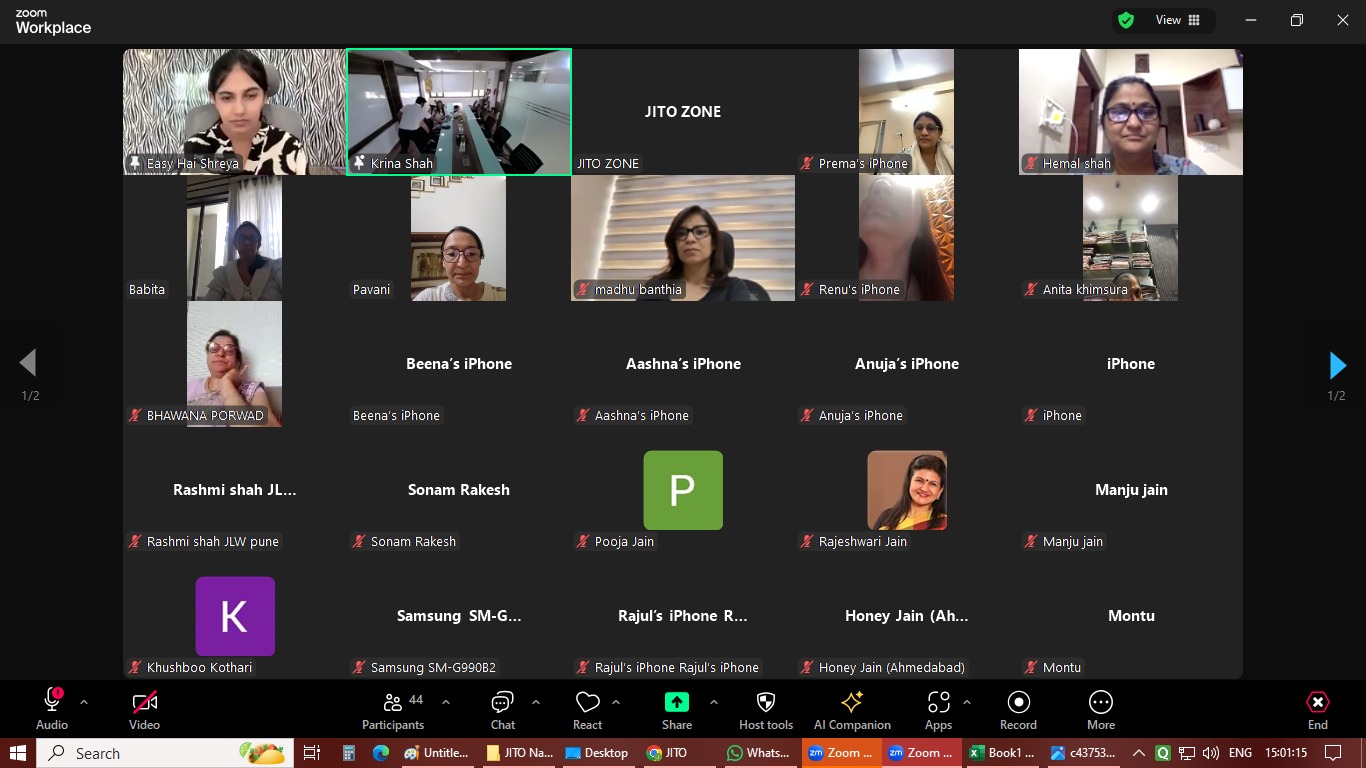Open Share options chevron
Screen dimensions: 1366x768
(713, 702)
